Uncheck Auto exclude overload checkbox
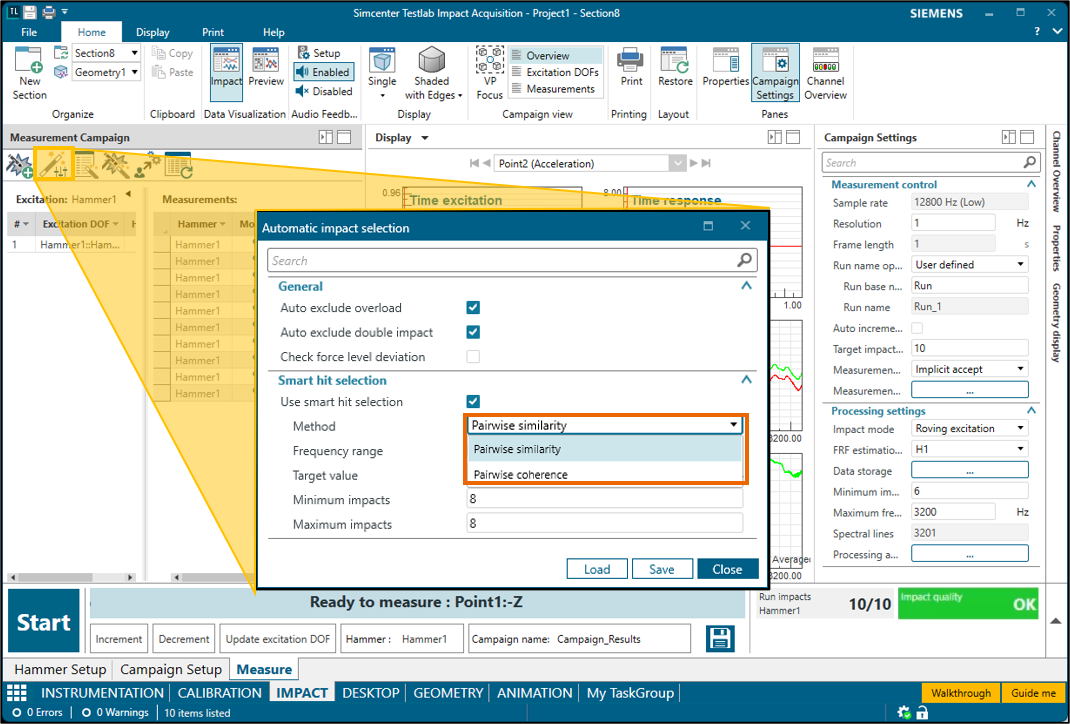Screen dimensions: 1070x724 (473, 308)
